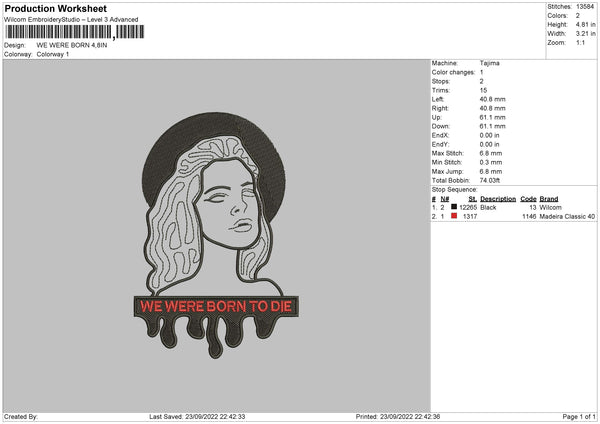Click 'Madeira Classic 40' brand cell
Image resolution: width=600 pixels, height=424 pixels.
567,217
